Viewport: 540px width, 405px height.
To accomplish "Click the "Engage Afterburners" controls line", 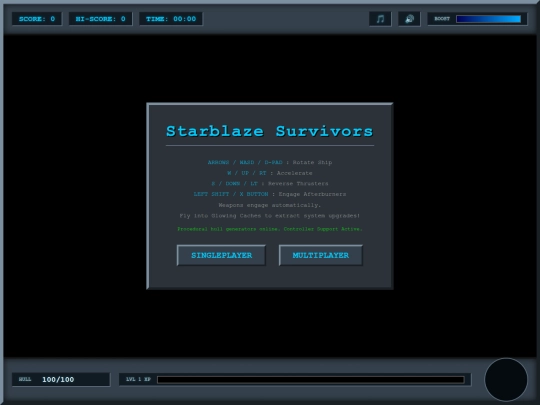I will coord(270,194).
